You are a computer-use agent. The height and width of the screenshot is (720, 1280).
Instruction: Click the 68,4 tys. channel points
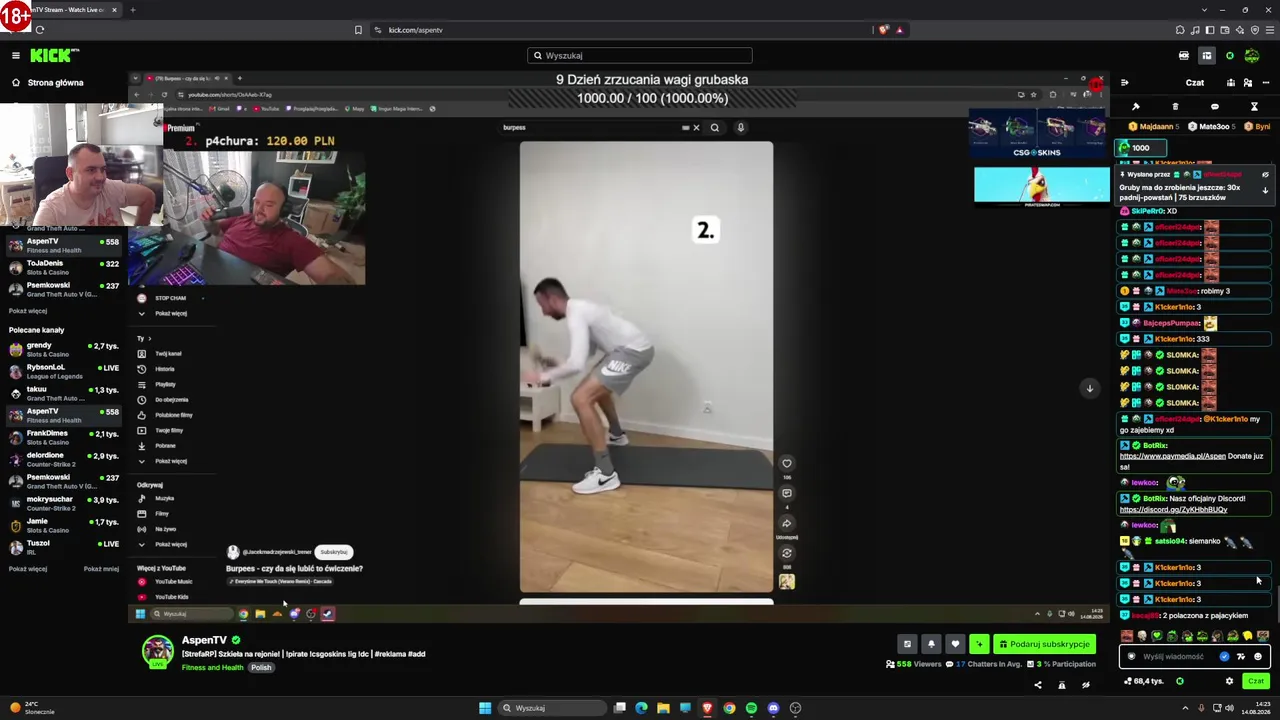tap(1144, 681)
